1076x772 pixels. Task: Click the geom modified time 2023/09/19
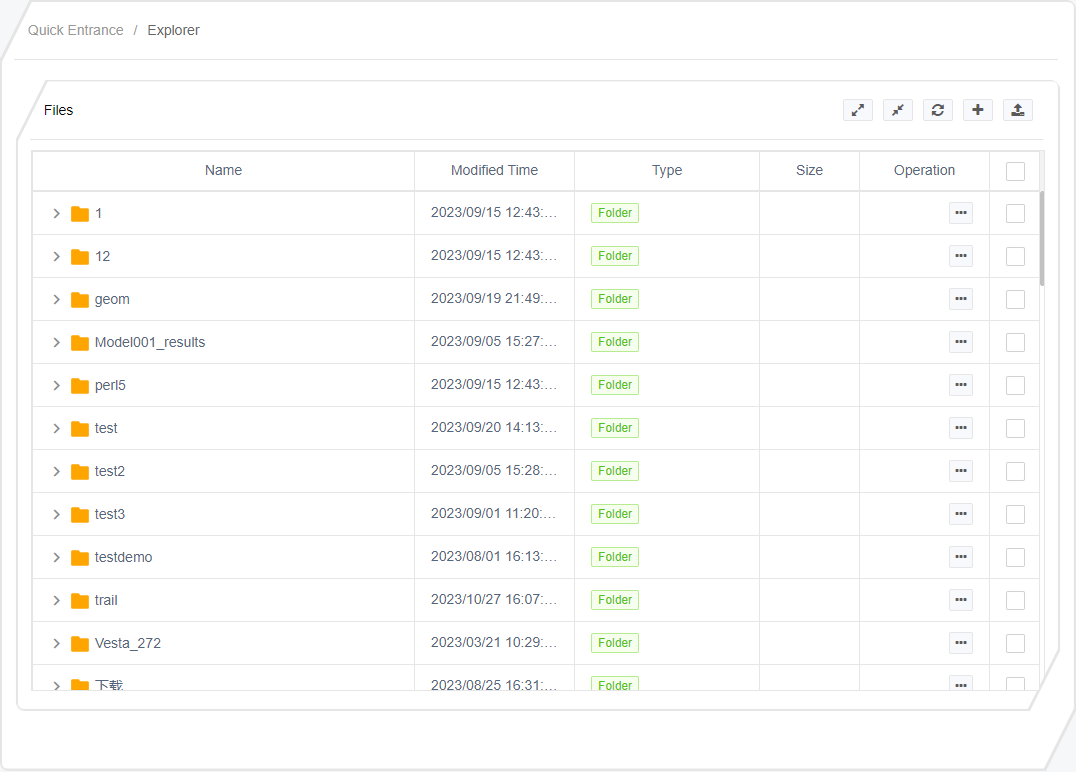[493, 299]
